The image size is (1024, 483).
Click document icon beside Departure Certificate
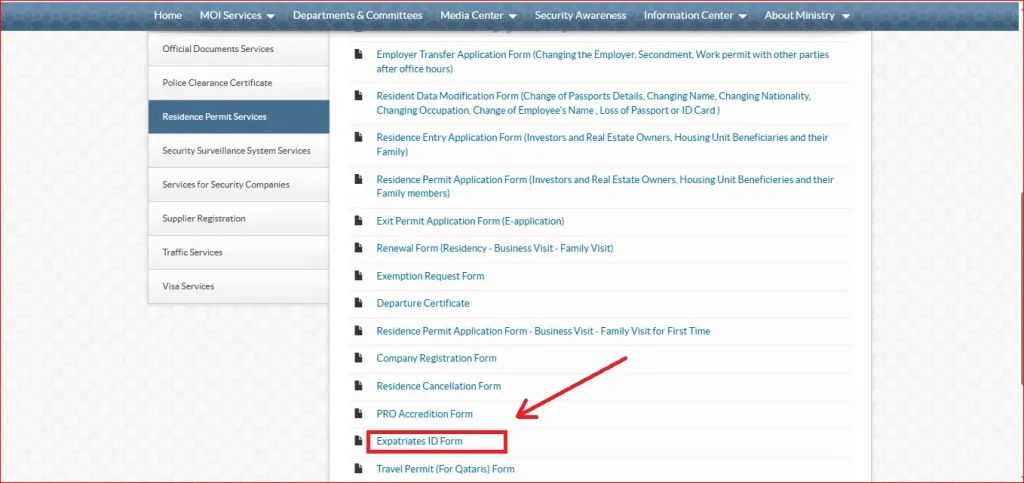pos(358,304)
